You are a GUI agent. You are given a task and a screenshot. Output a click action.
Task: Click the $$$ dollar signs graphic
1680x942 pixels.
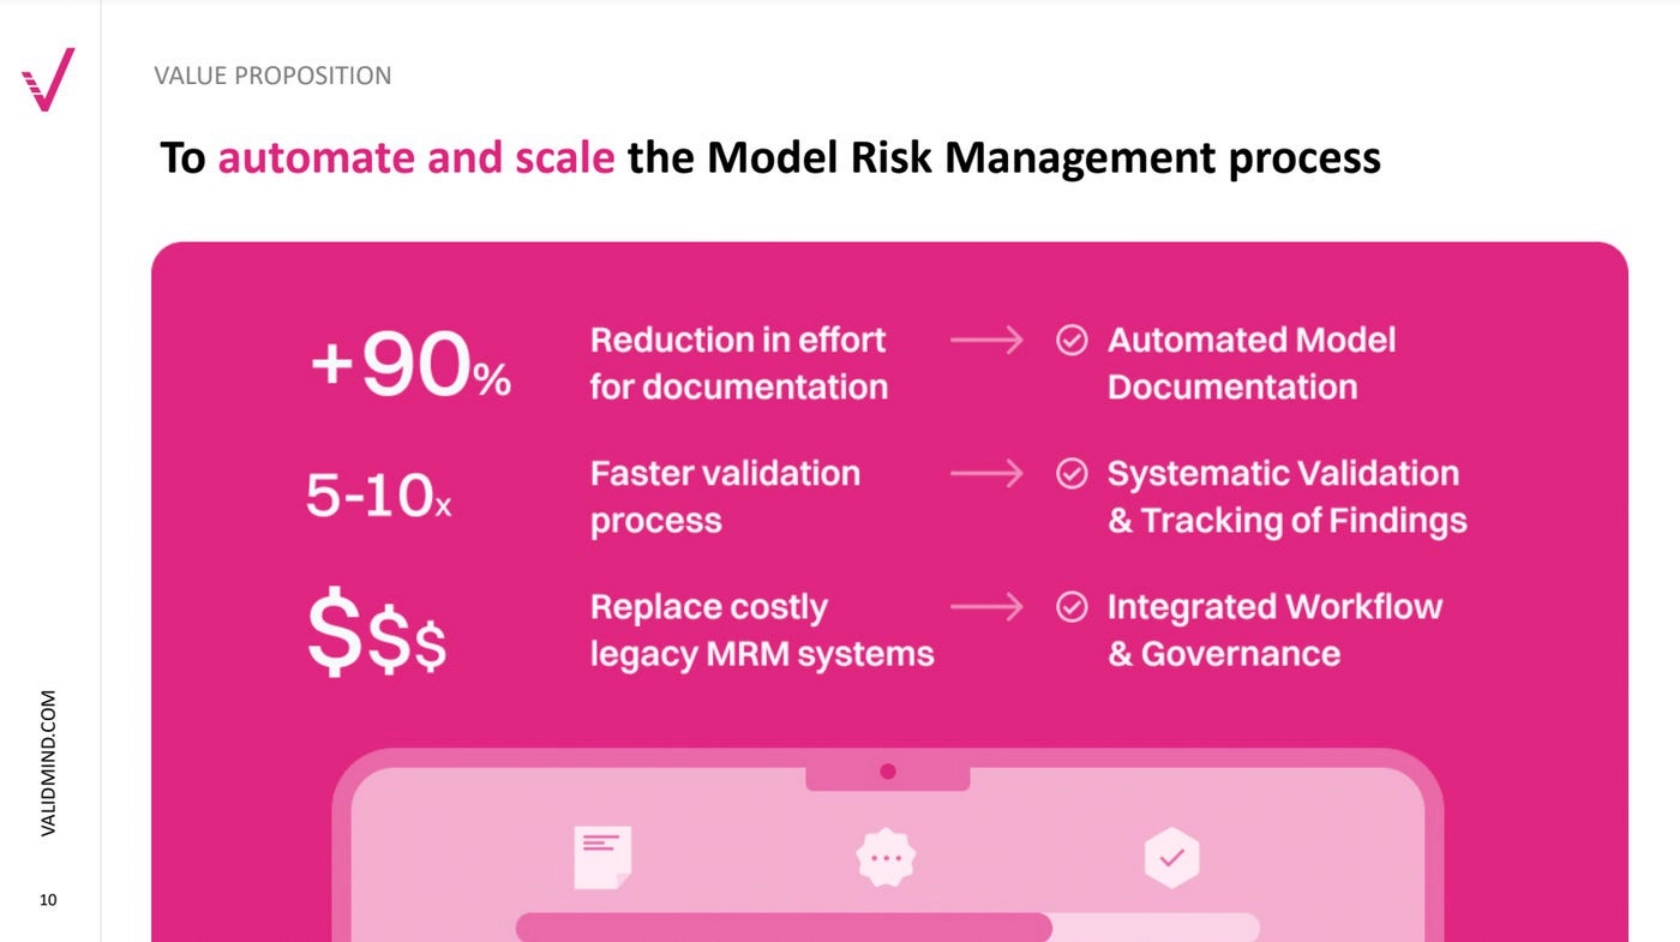(376, 633)
